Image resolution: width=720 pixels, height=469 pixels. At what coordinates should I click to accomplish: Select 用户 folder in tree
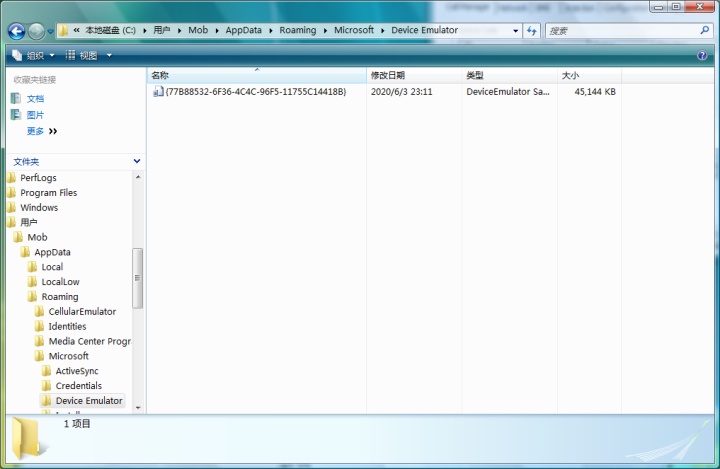[x=28, y=222]
